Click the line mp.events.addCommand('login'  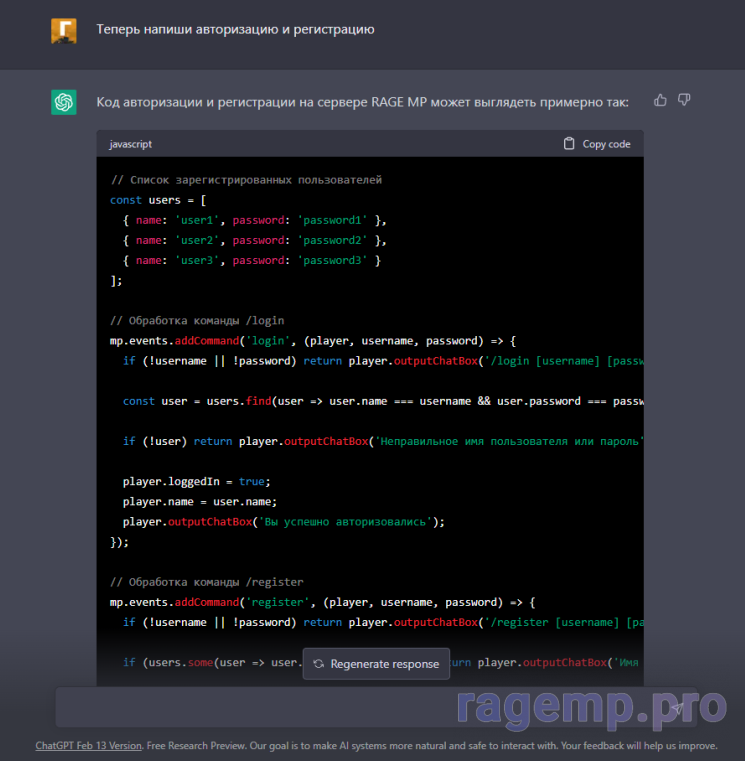pos(313,341)
